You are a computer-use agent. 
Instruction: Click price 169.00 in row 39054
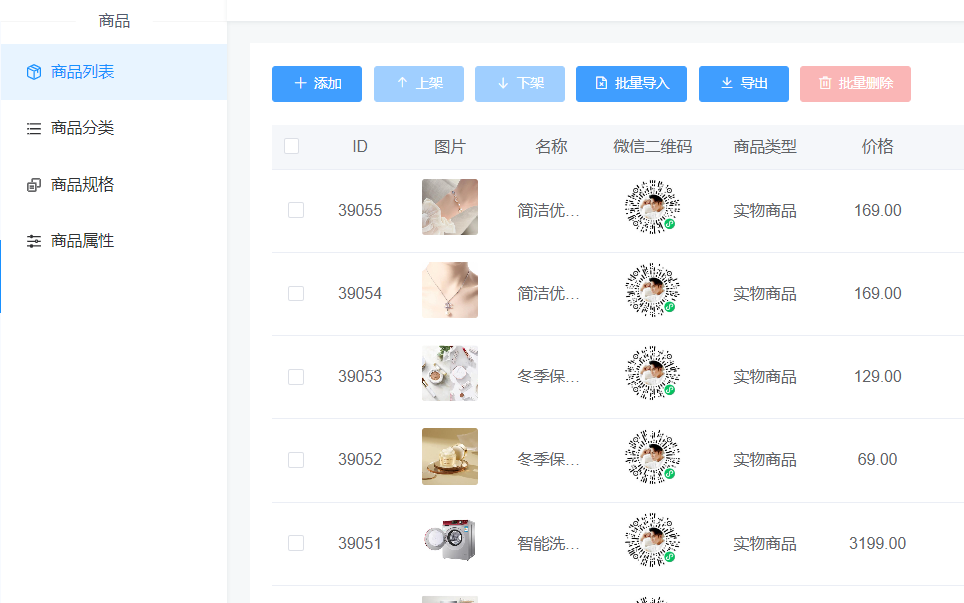877,293
